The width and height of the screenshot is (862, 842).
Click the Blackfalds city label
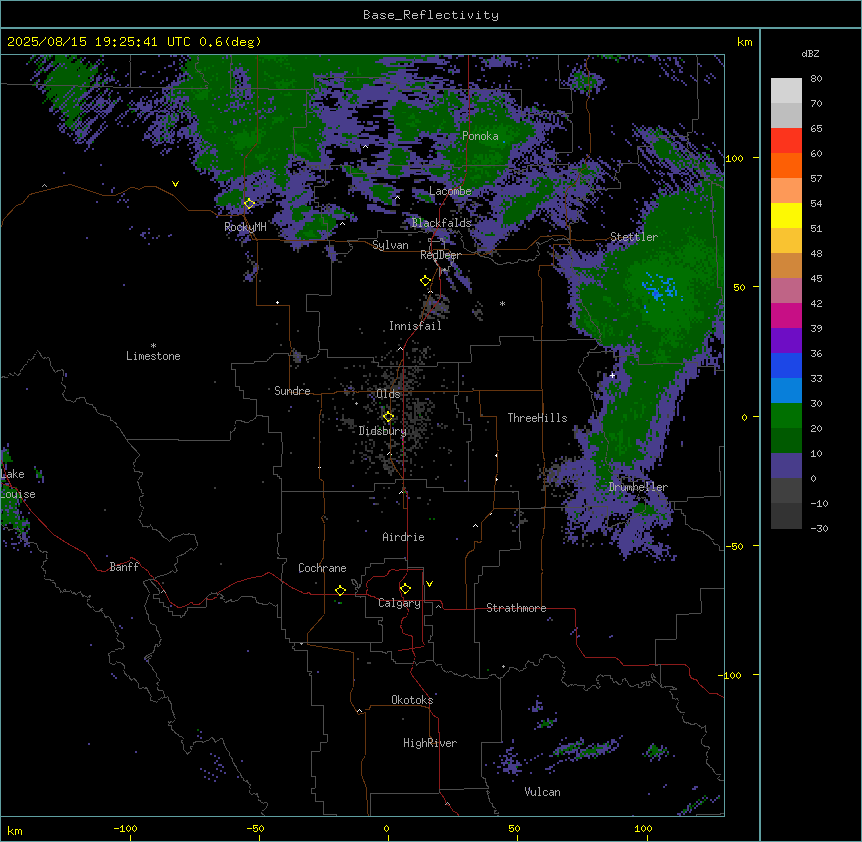tap(441, 223)
